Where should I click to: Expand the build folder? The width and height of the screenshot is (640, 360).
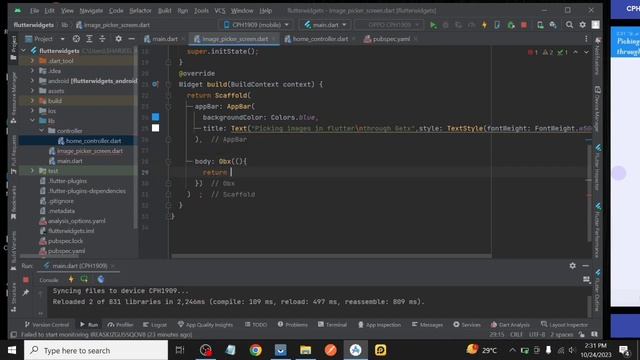pos(32,101)
